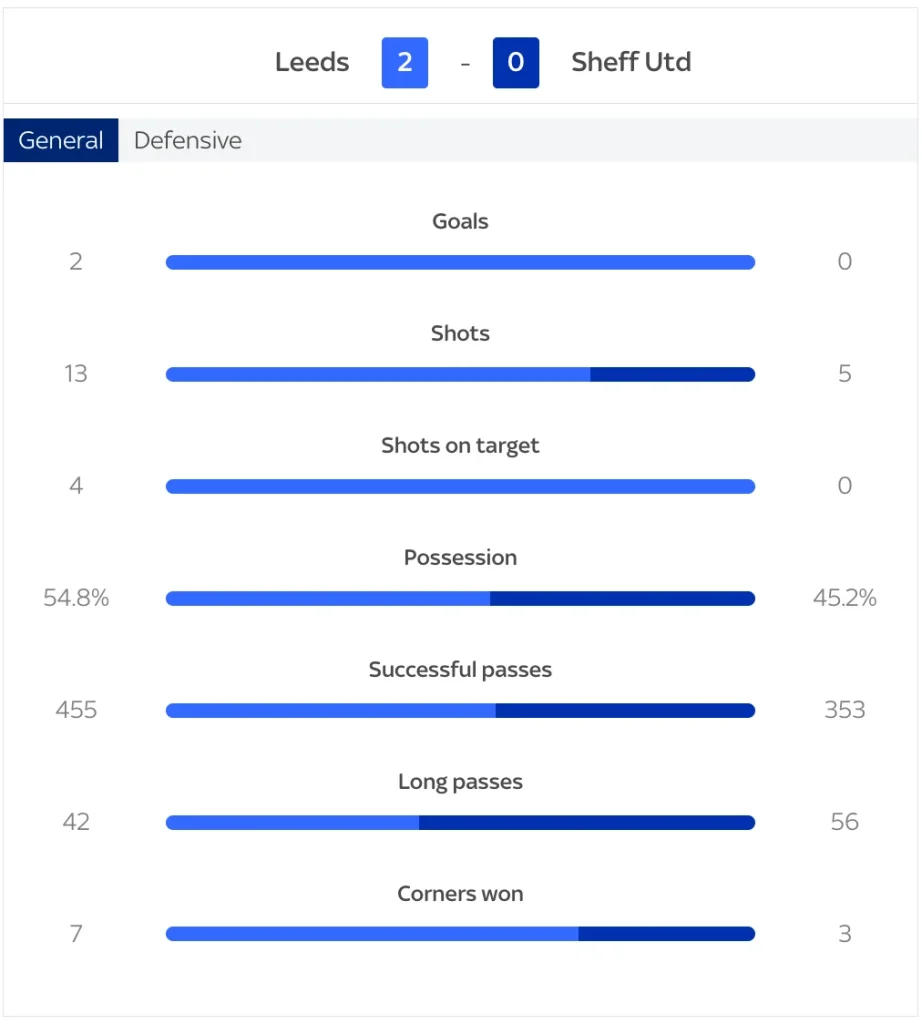Click the Corners won heading
Screen dimensions: 922x1024
coord(460,893)
